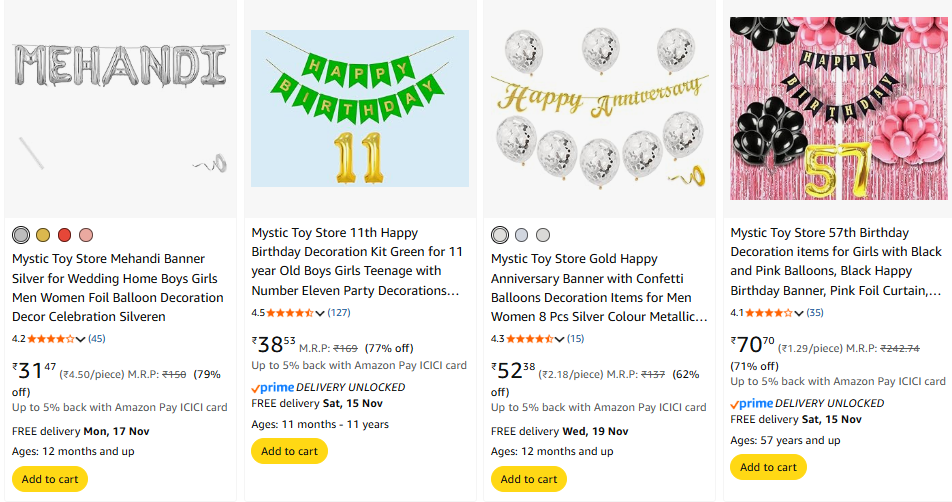This screenshot has width=952, height=502.
Task: Select pink color swatch for Mehandi banner
Action: point(86,235)
